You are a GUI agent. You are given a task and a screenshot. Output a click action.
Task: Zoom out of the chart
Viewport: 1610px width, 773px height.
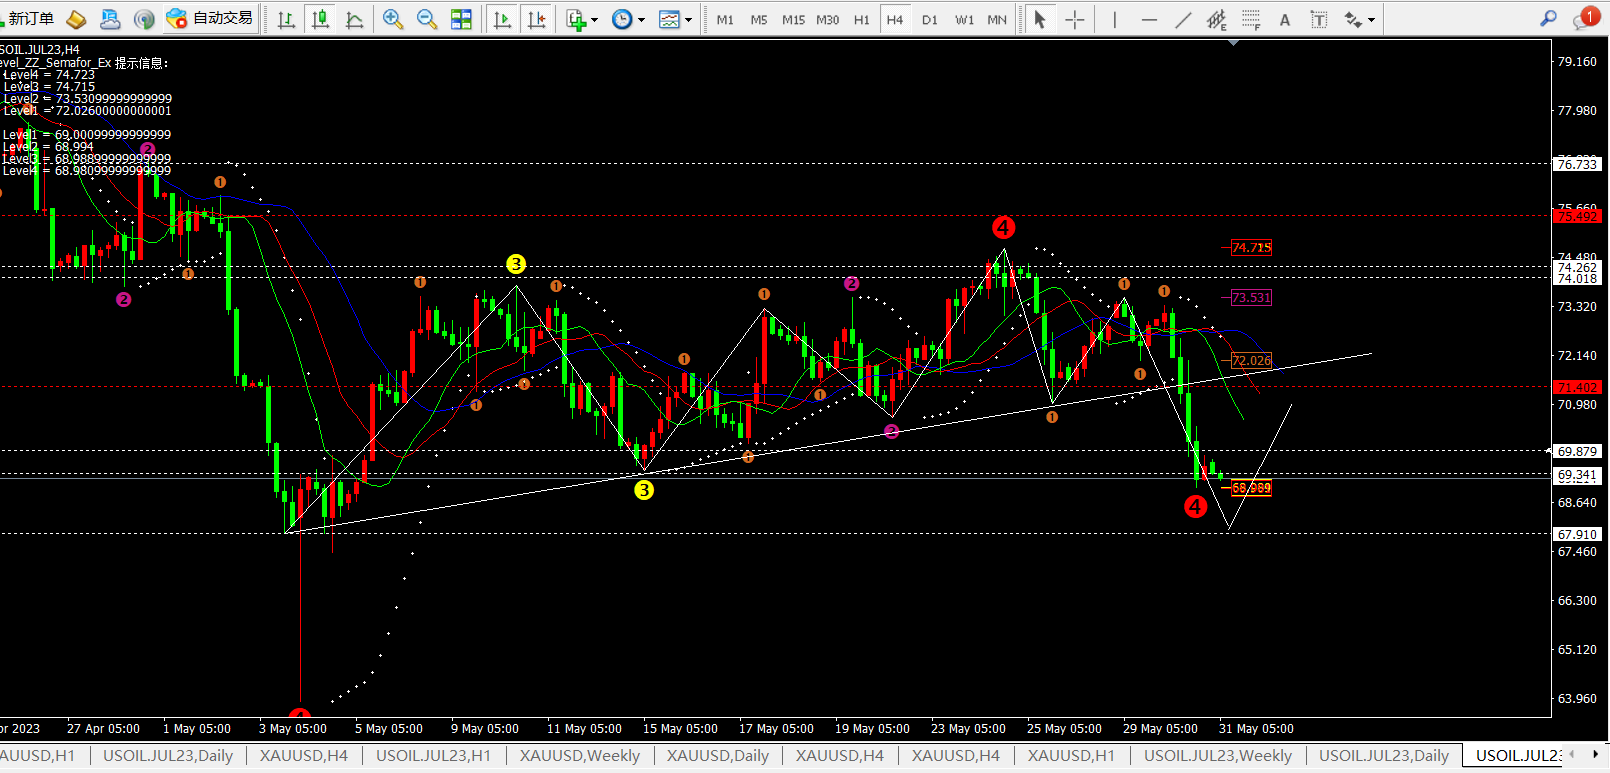427,19
